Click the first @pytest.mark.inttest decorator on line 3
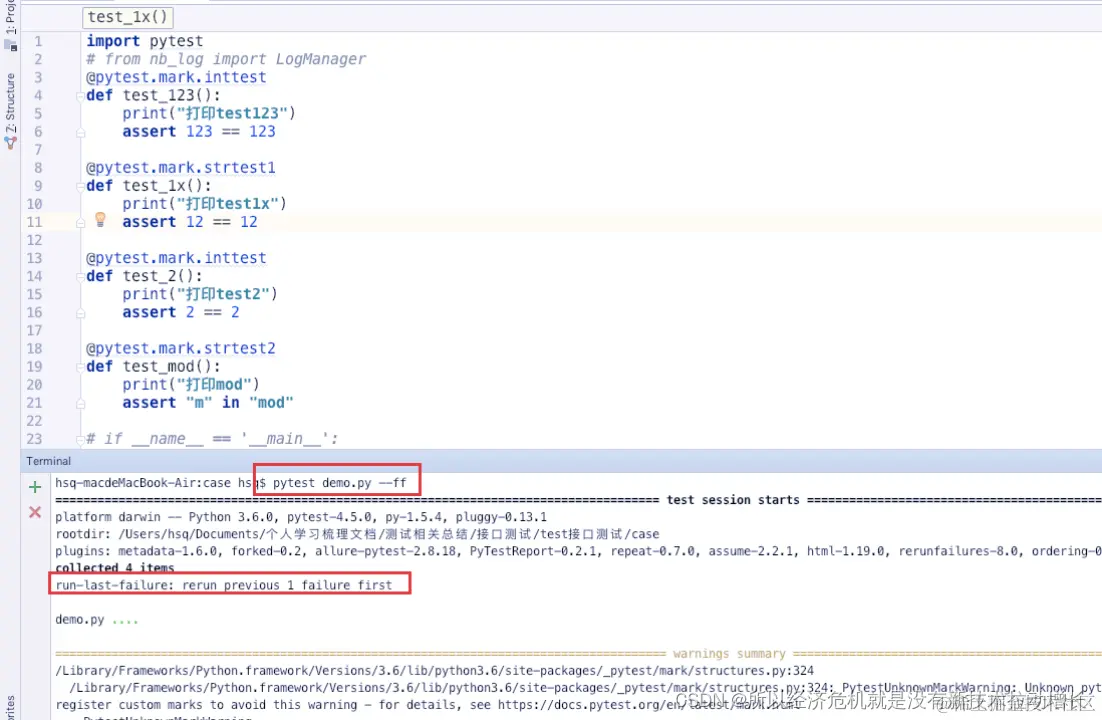Viewport: 1102px width, 720px height. coord(176,77)
